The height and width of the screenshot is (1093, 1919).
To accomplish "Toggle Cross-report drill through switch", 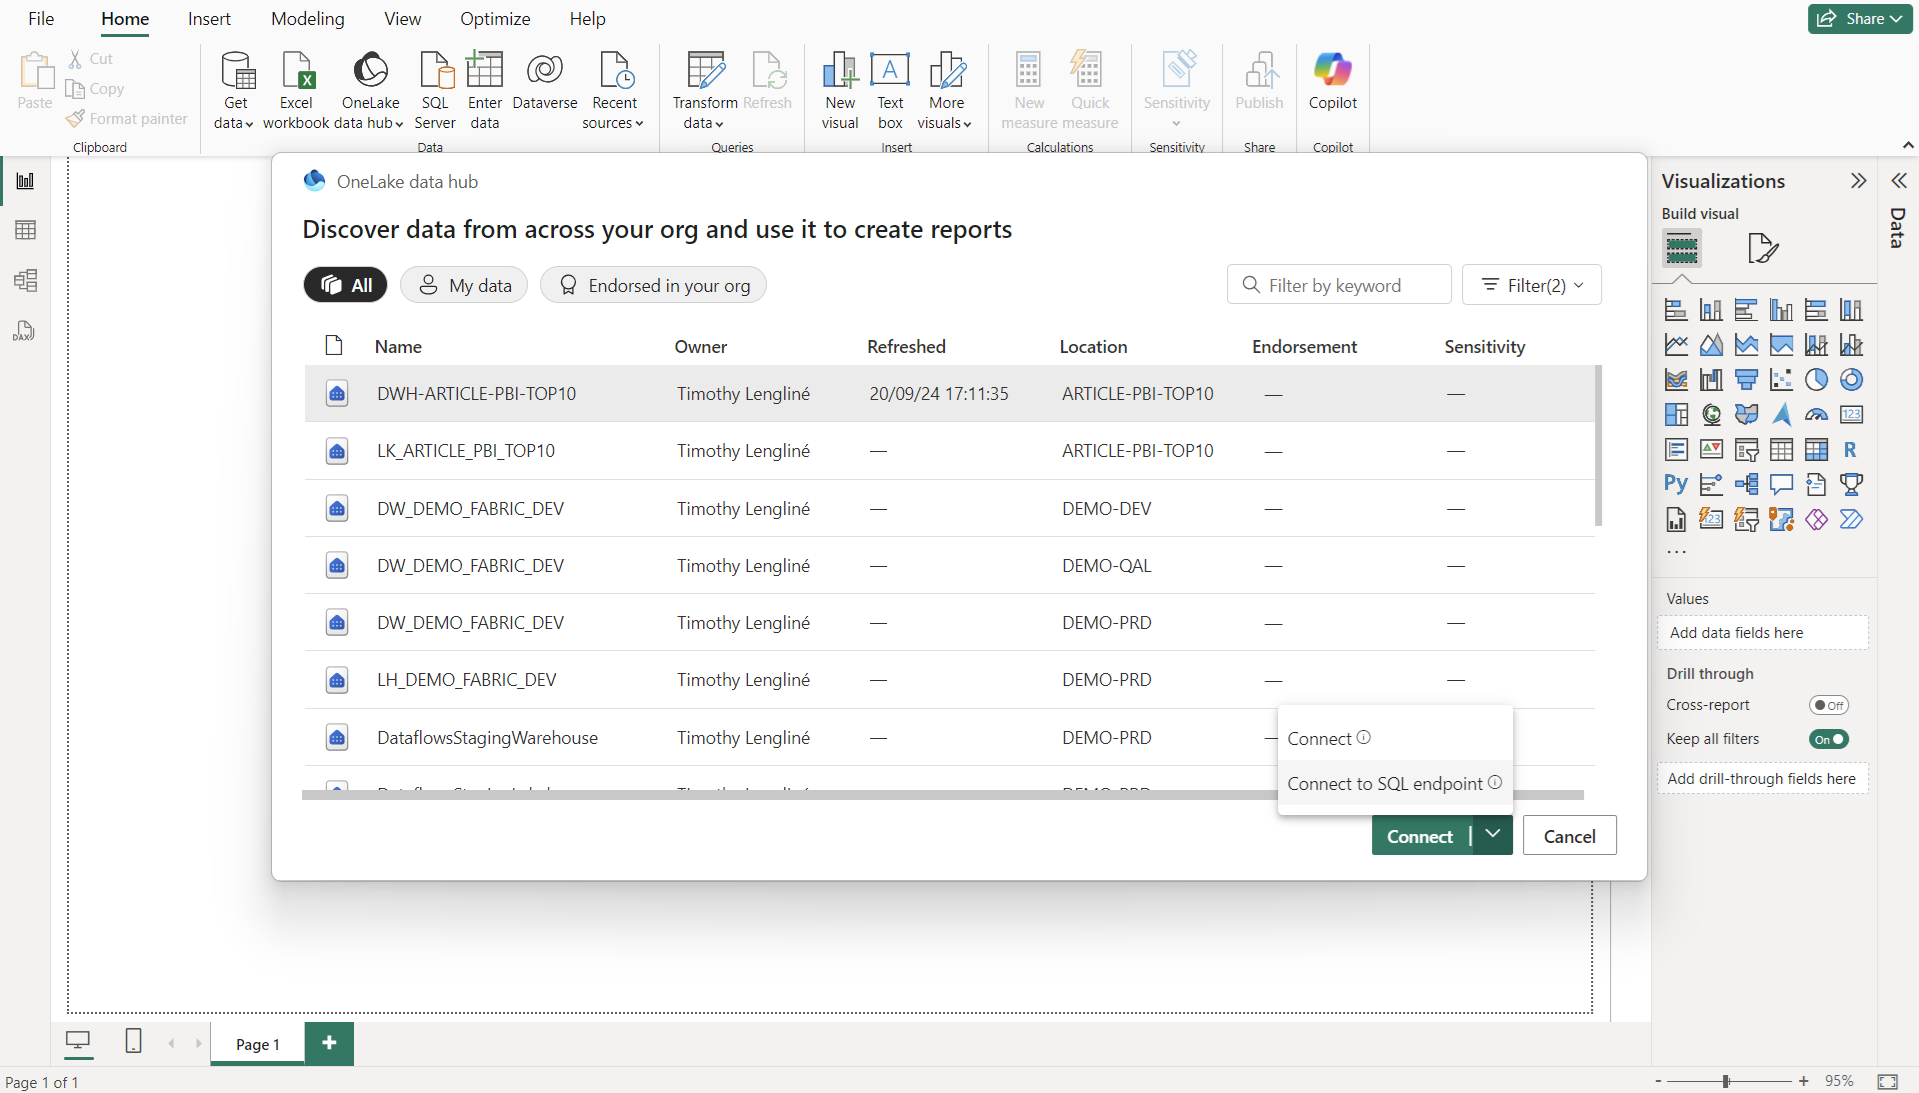I will click(x=1828, y=705).
